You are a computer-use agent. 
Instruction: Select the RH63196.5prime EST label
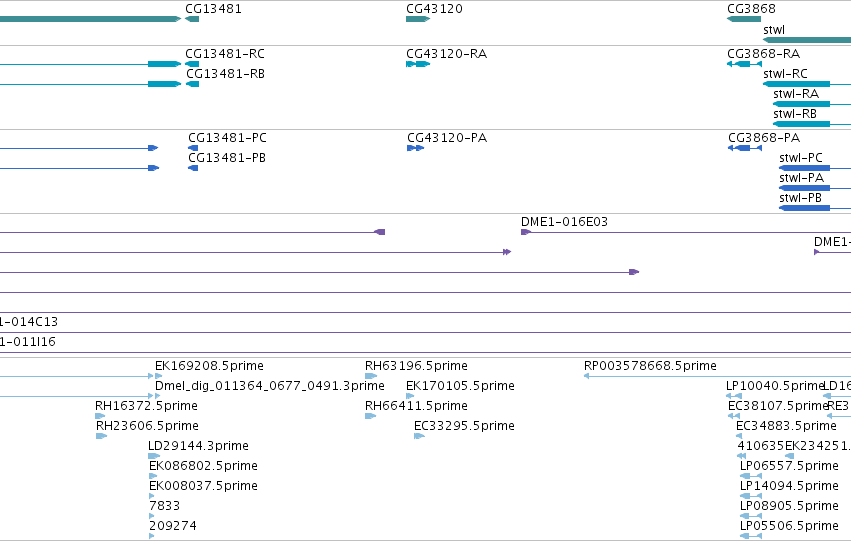[x=416, y=366]
